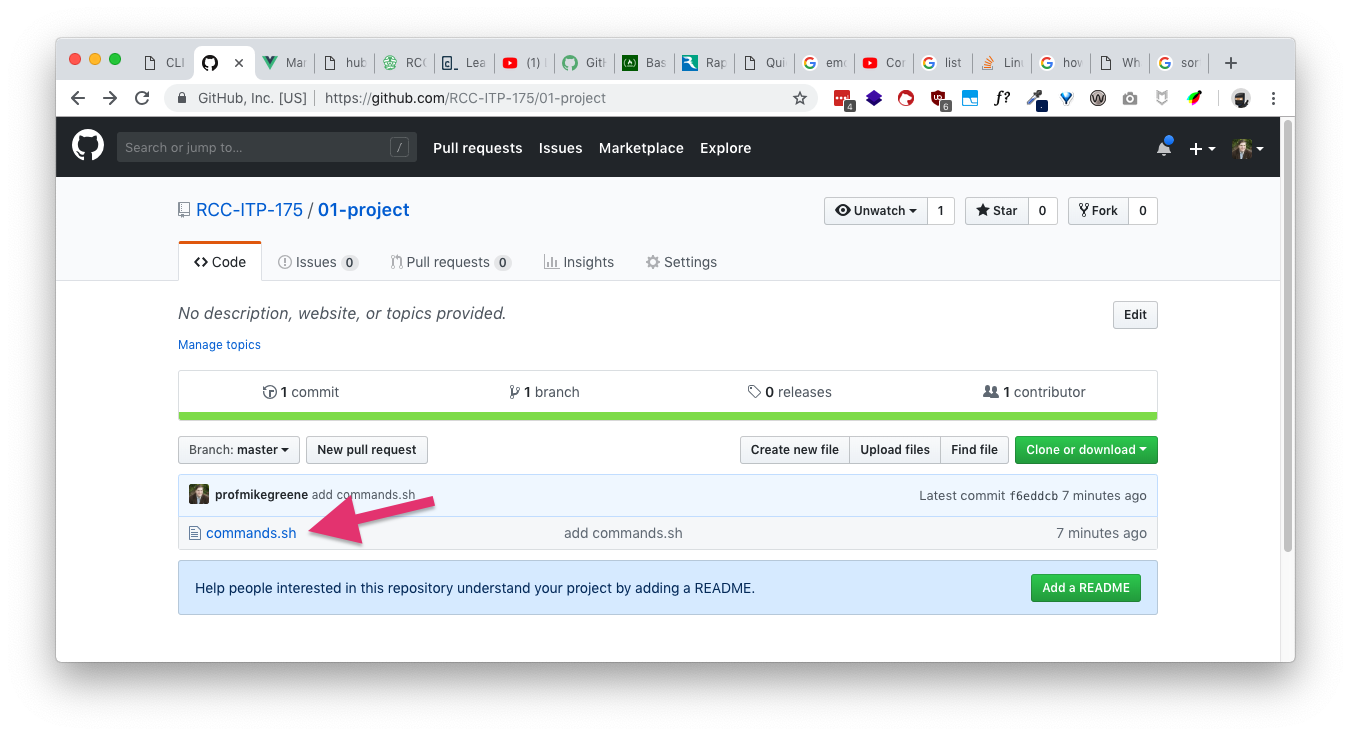The height and width of the screenshot is (736, 1351).
Task: Click the watchers count 1
Action: click(x=940, y=210)
